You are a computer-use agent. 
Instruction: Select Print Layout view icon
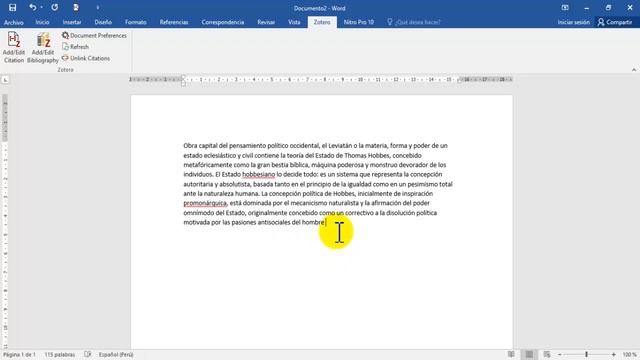tap(529, 354)
